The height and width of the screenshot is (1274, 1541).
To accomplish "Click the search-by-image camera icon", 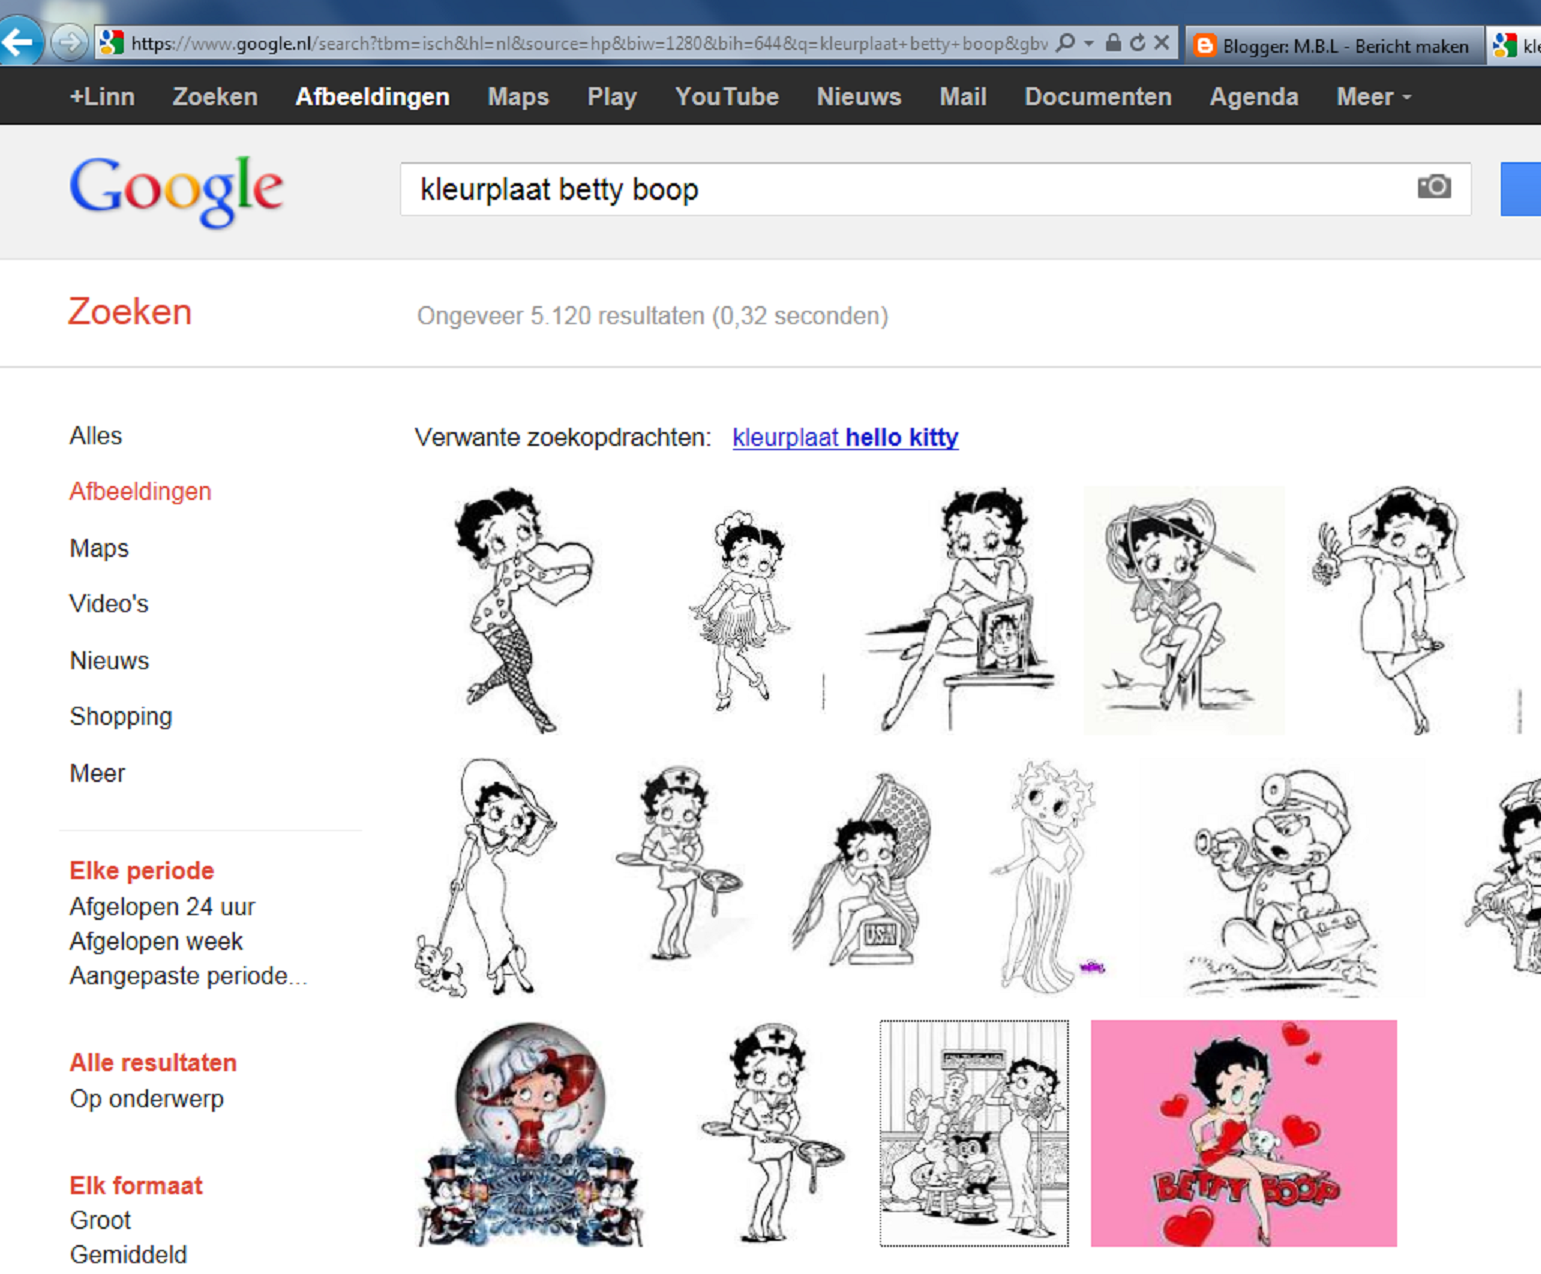I will pyautogui.click(x=1434, y=187).
